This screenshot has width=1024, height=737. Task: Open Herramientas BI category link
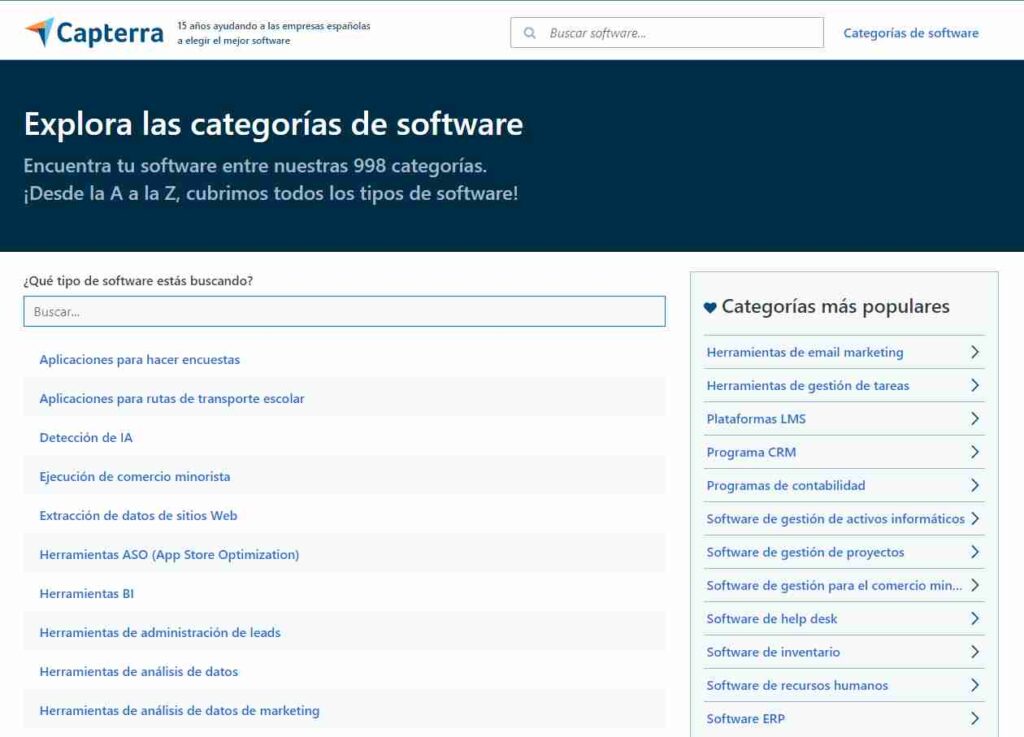coord(86,594)
